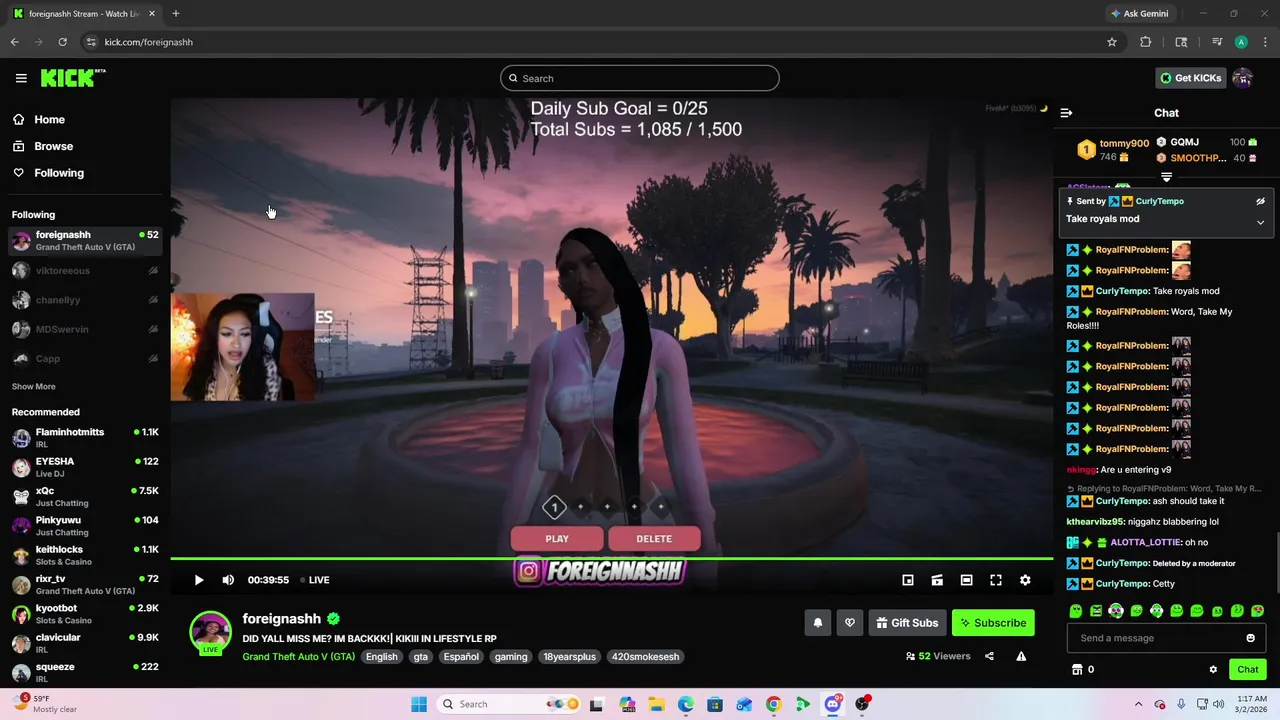The image size is (1280, 720).
Task: Jump to LIVE indicator in player
Action: point(313,580)
